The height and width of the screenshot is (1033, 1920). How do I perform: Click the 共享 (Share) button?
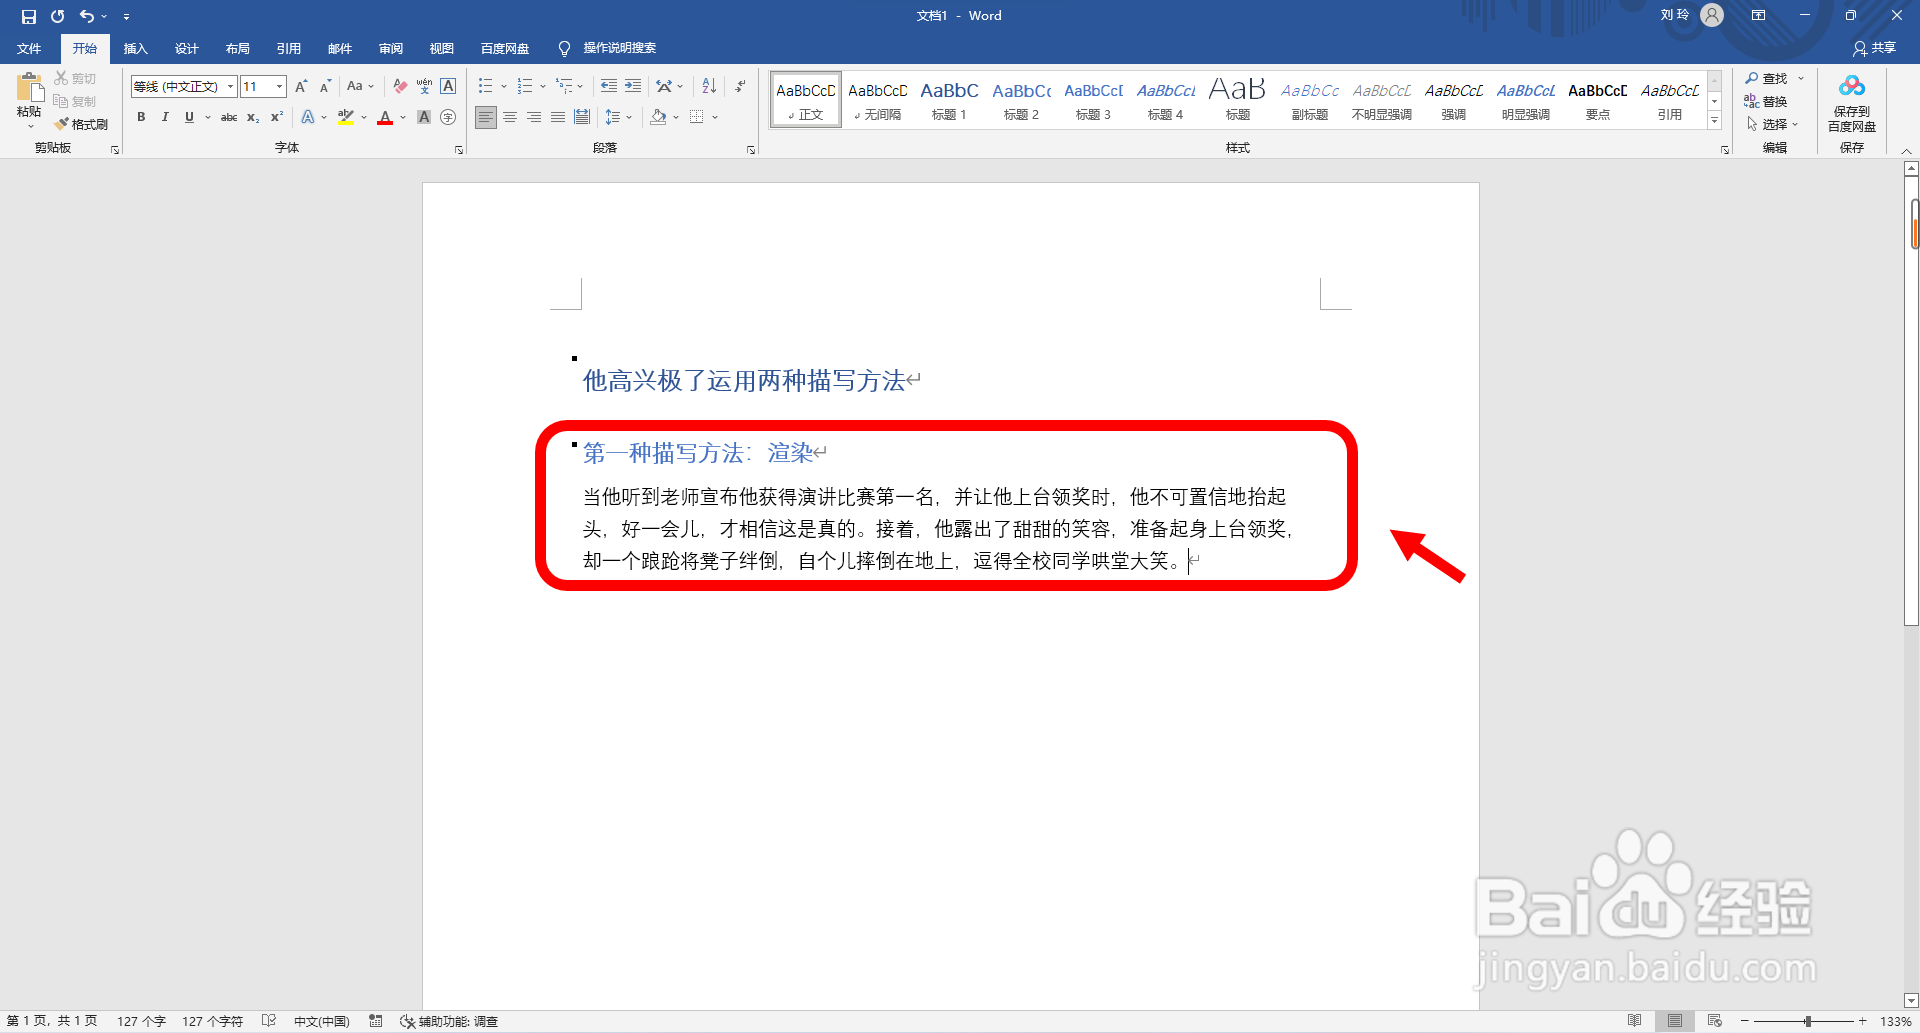click(x=1874, y=48)
